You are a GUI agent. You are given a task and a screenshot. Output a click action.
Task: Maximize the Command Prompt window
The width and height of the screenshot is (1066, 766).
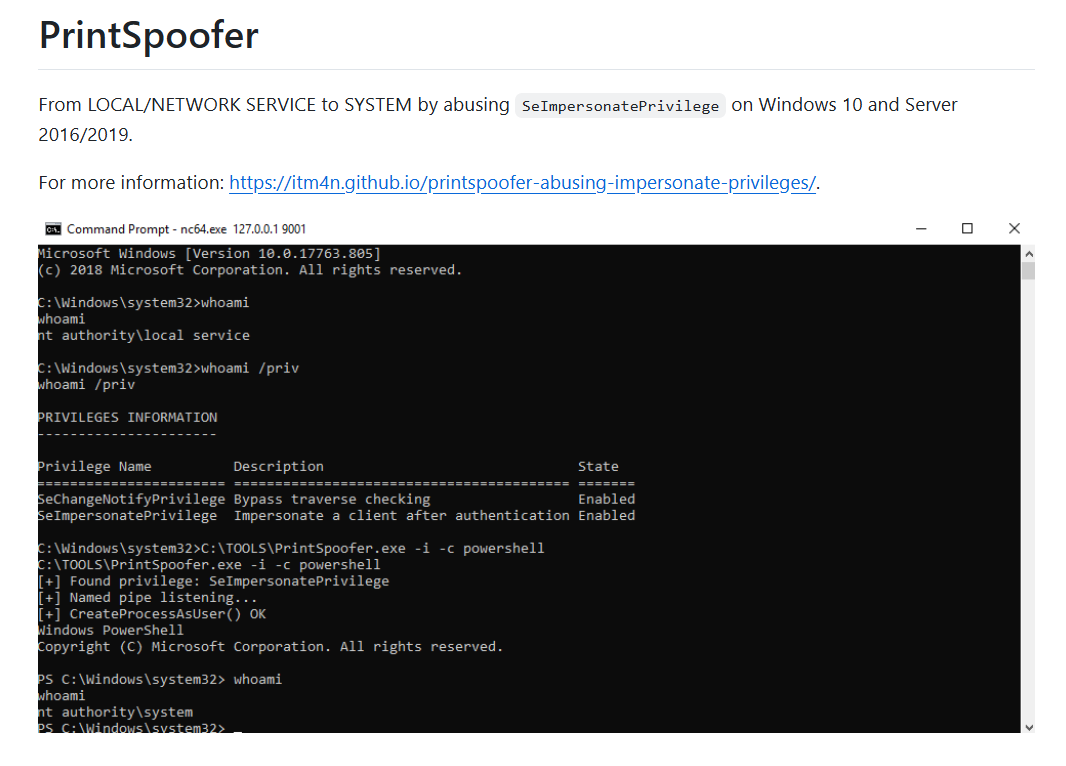(x=967, y=228)
